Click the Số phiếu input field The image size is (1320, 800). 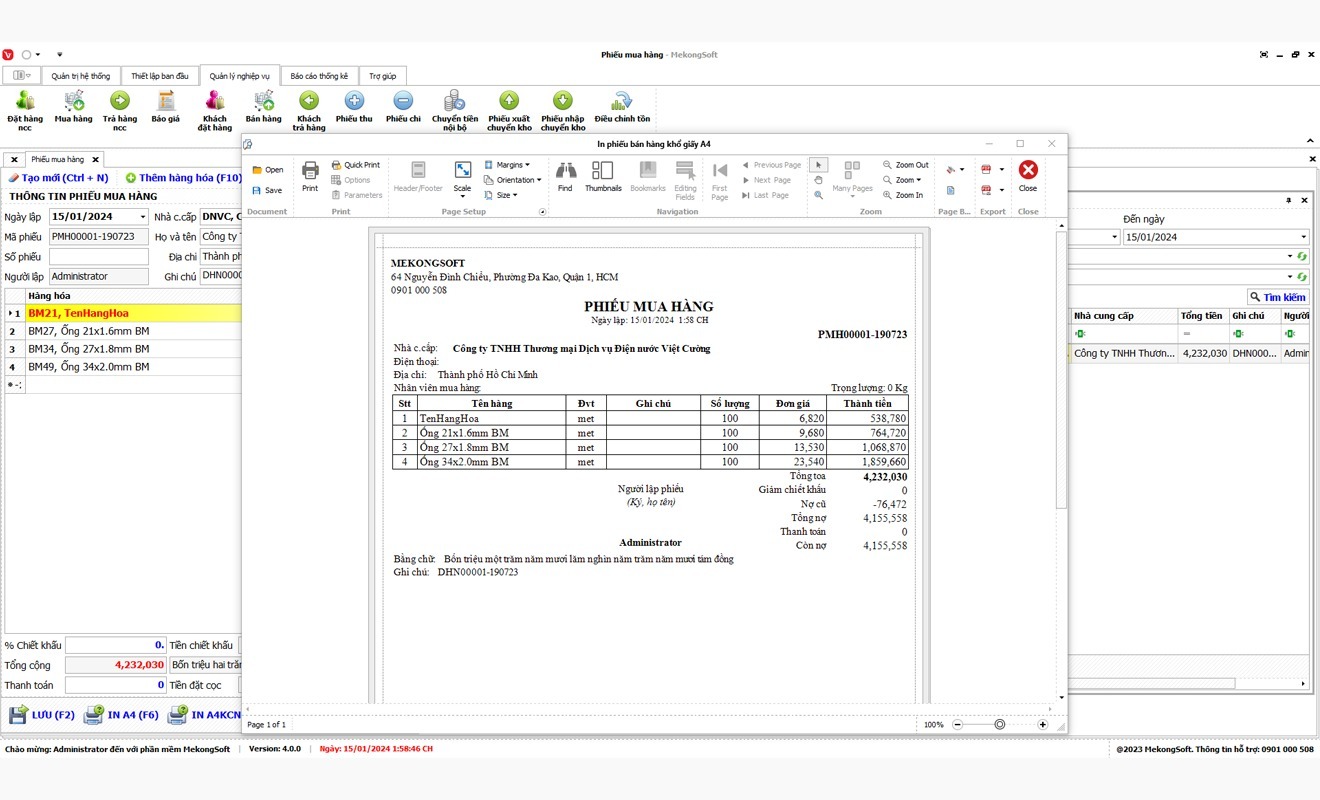point(98,257)
